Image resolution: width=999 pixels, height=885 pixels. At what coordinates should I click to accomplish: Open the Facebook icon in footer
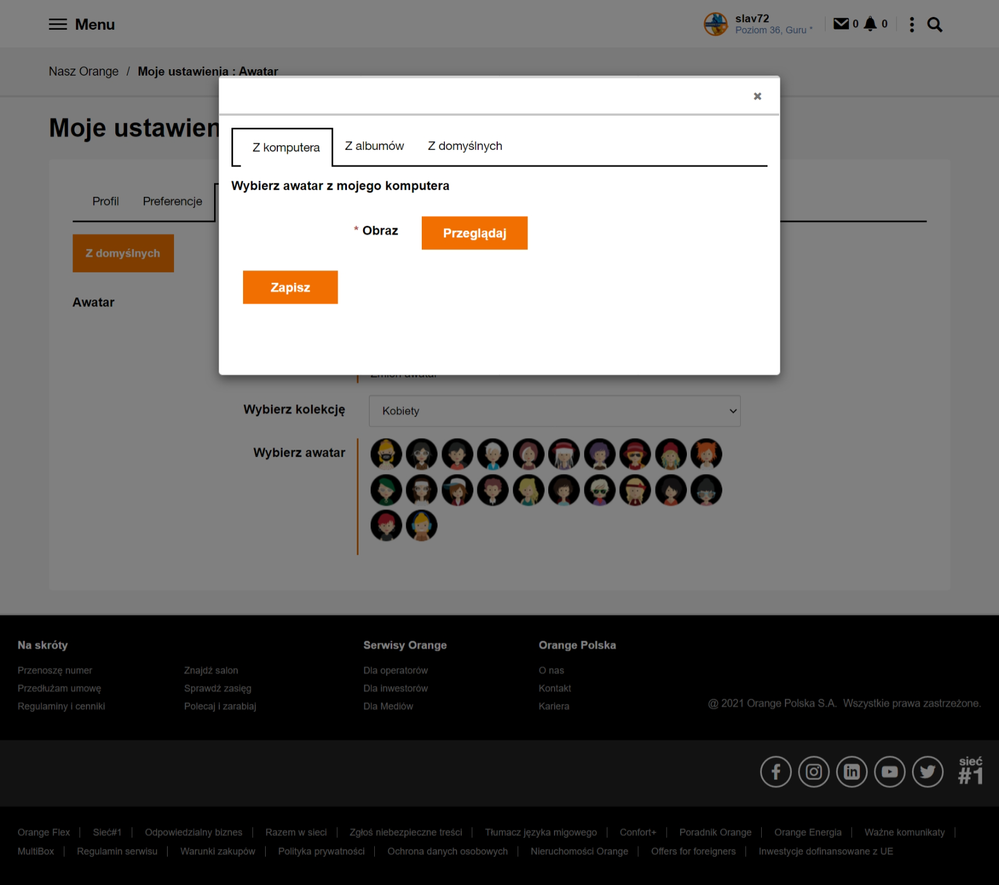776,772
